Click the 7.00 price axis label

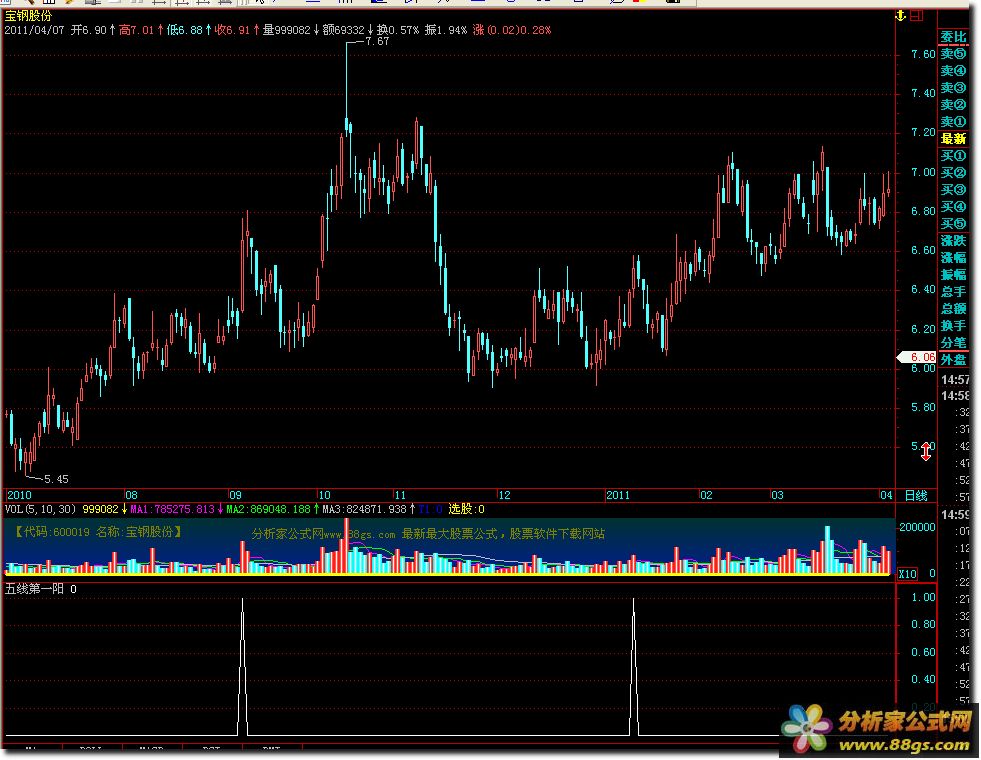click(923, 172)
